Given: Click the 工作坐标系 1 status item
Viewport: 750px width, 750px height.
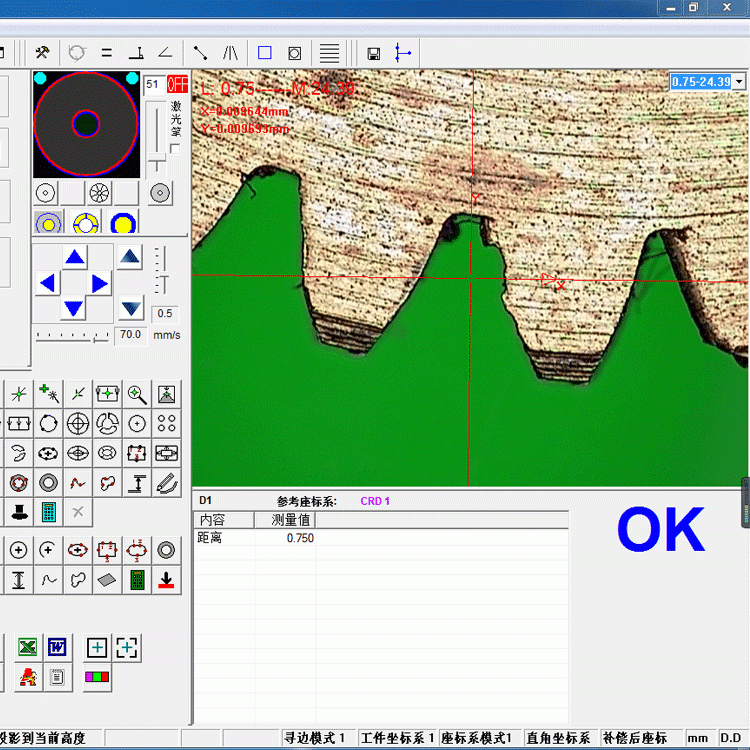Looking at the screenshot, I should [397, 738].
